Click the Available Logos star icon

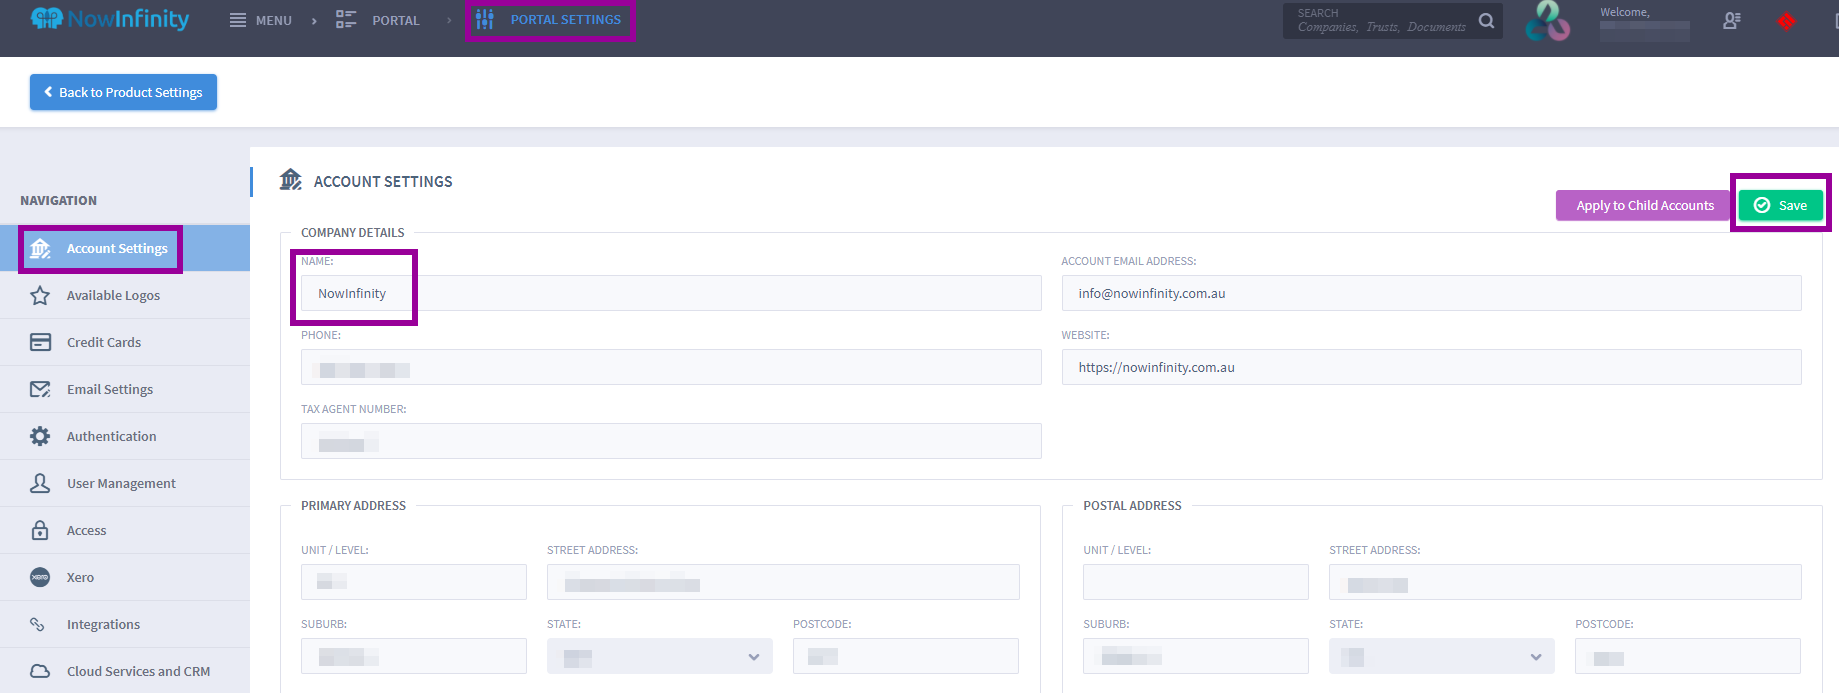click(40, 295)
